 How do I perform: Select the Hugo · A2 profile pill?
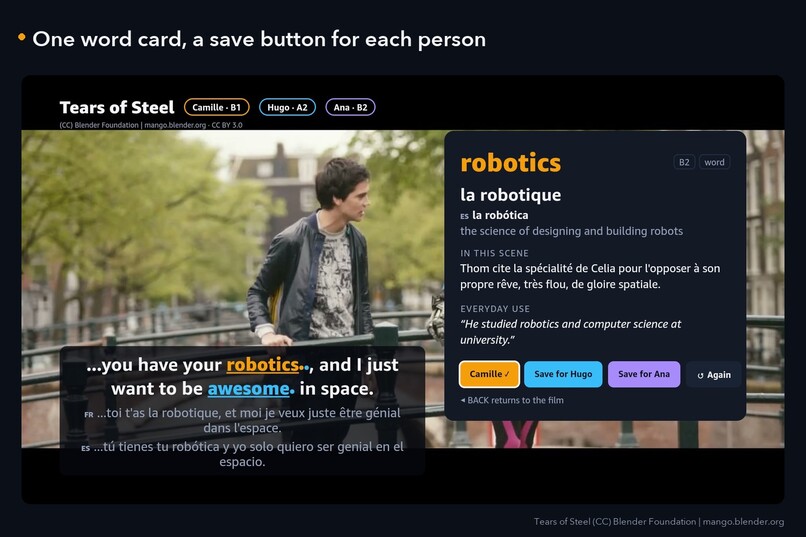click(287, 107)
